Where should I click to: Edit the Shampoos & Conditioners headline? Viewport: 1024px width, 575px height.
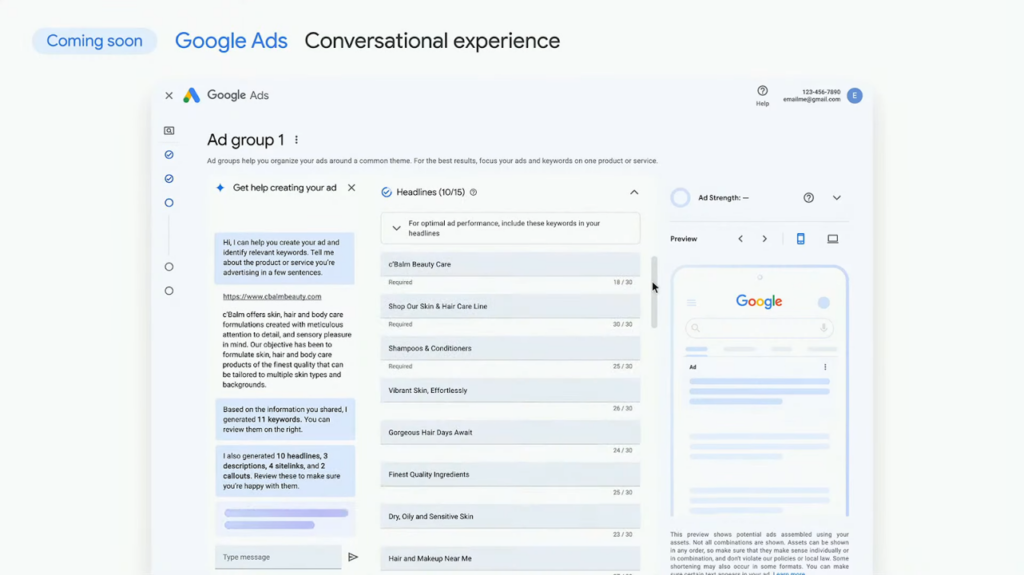pyautogui.click(x=510, y=348)
